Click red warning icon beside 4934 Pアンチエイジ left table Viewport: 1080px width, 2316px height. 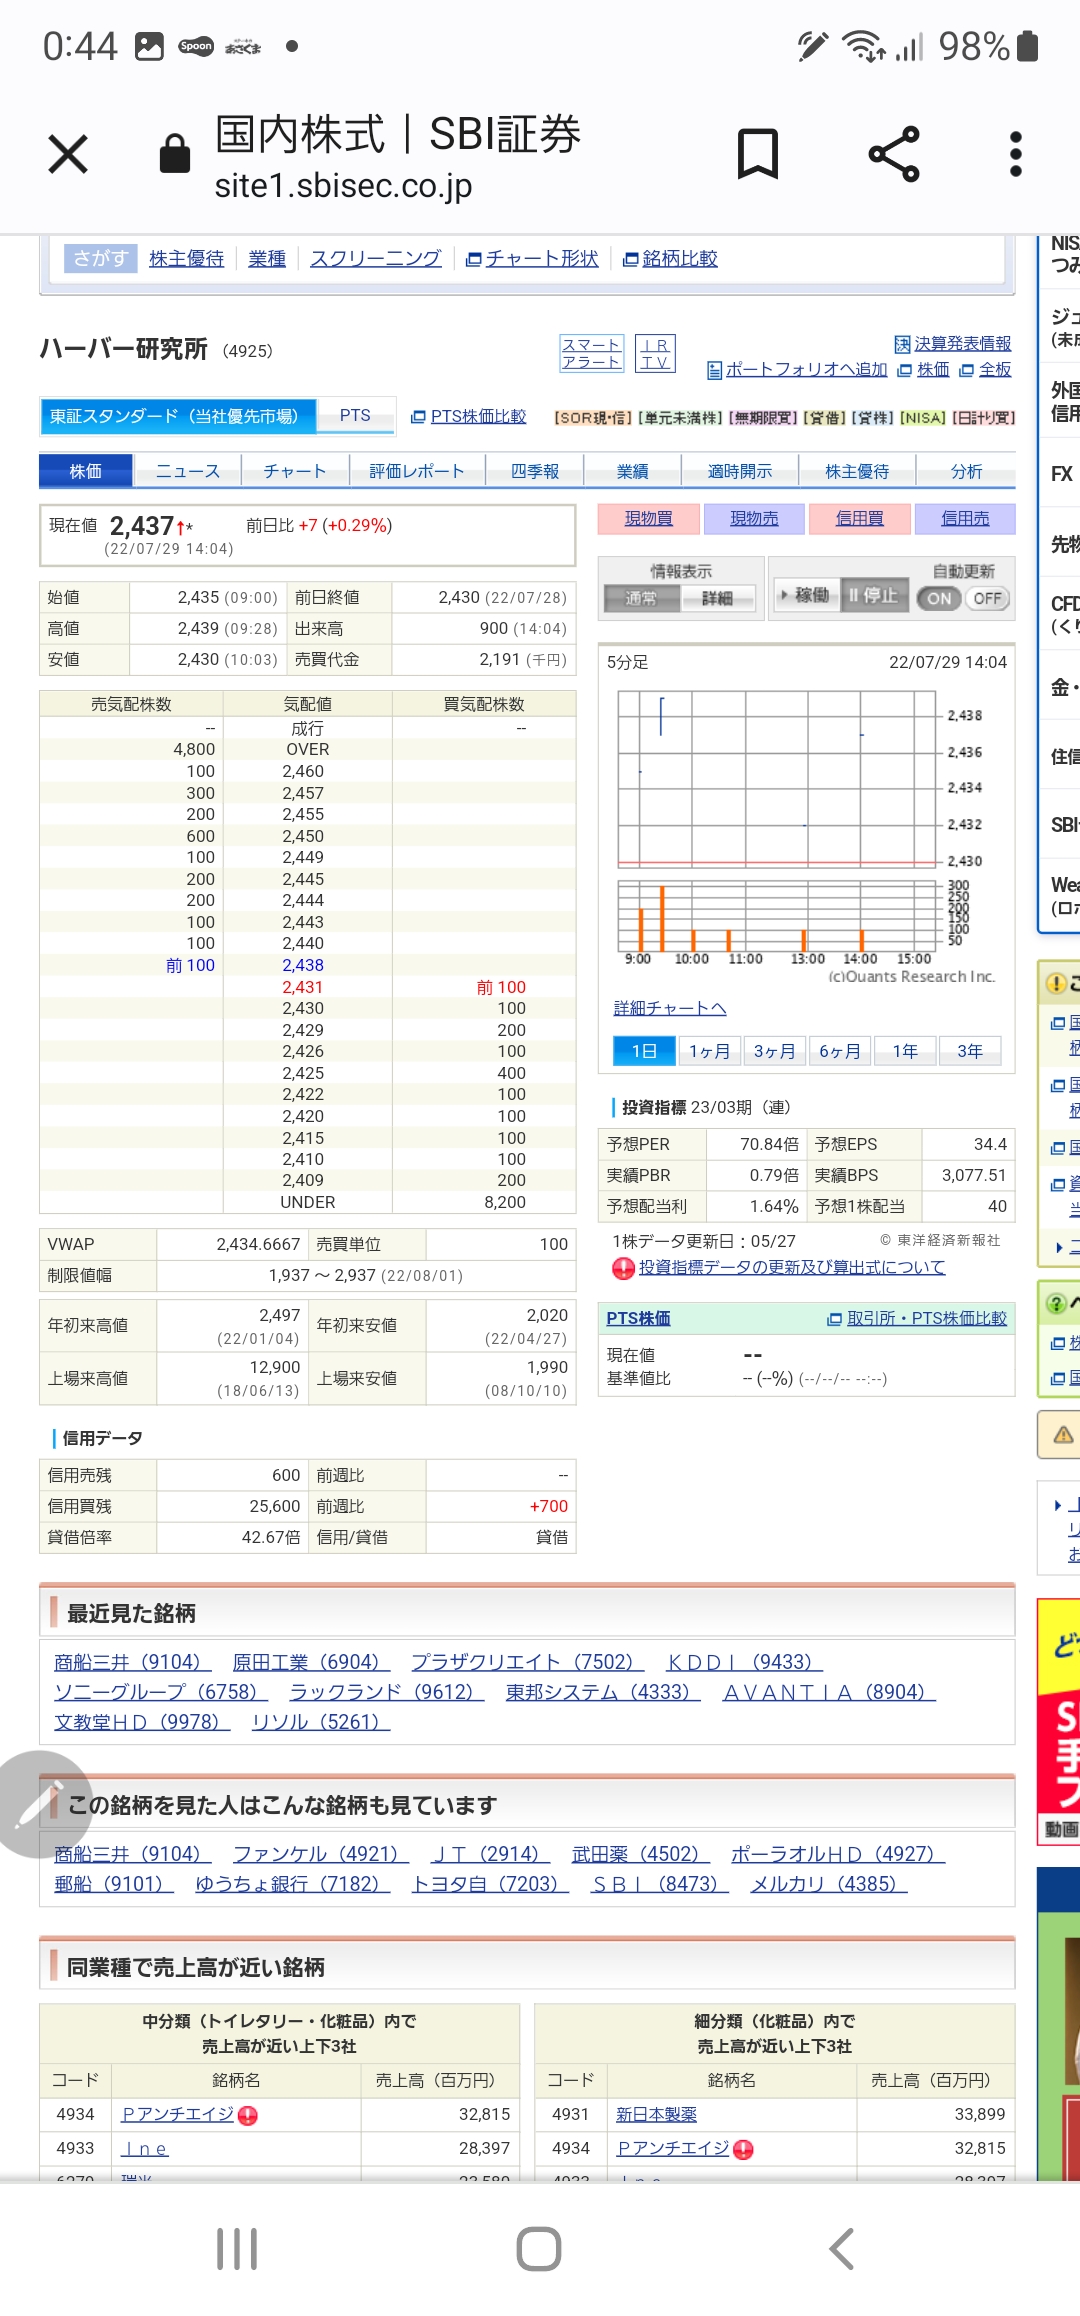[248, 2116]
